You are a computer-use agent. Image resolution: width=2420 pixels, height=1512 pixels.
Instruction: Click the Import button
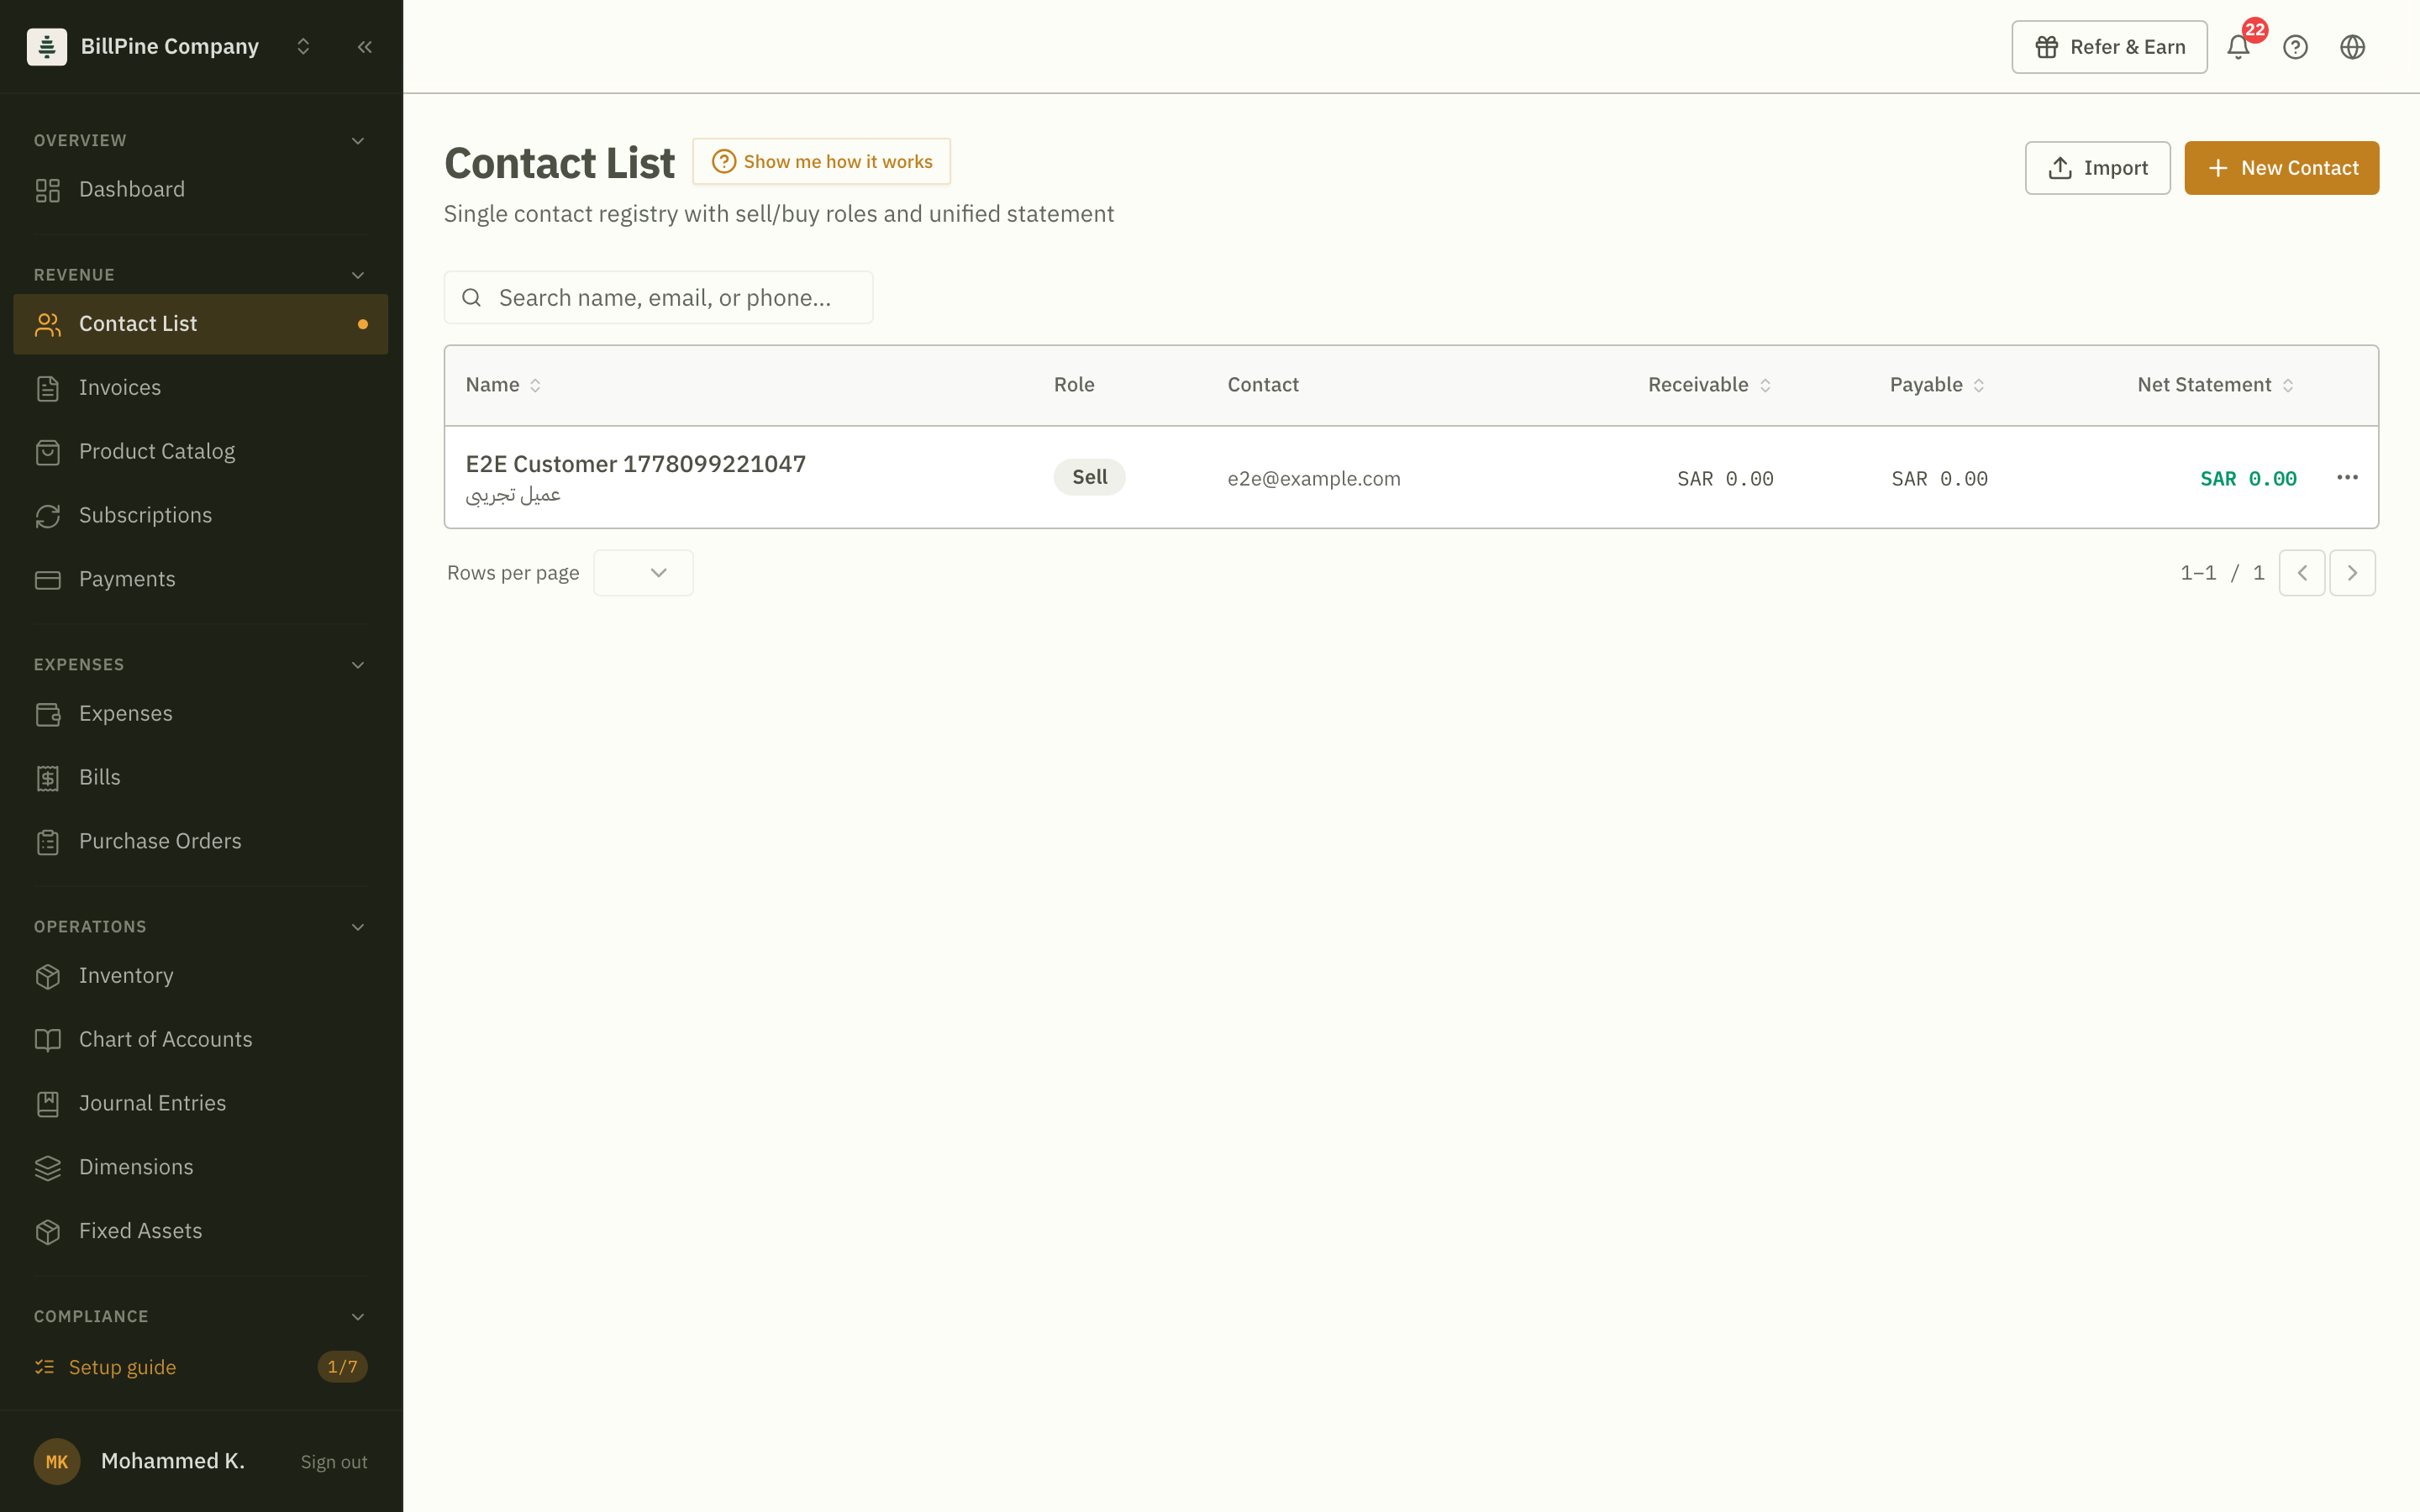tap(2097, 168)
